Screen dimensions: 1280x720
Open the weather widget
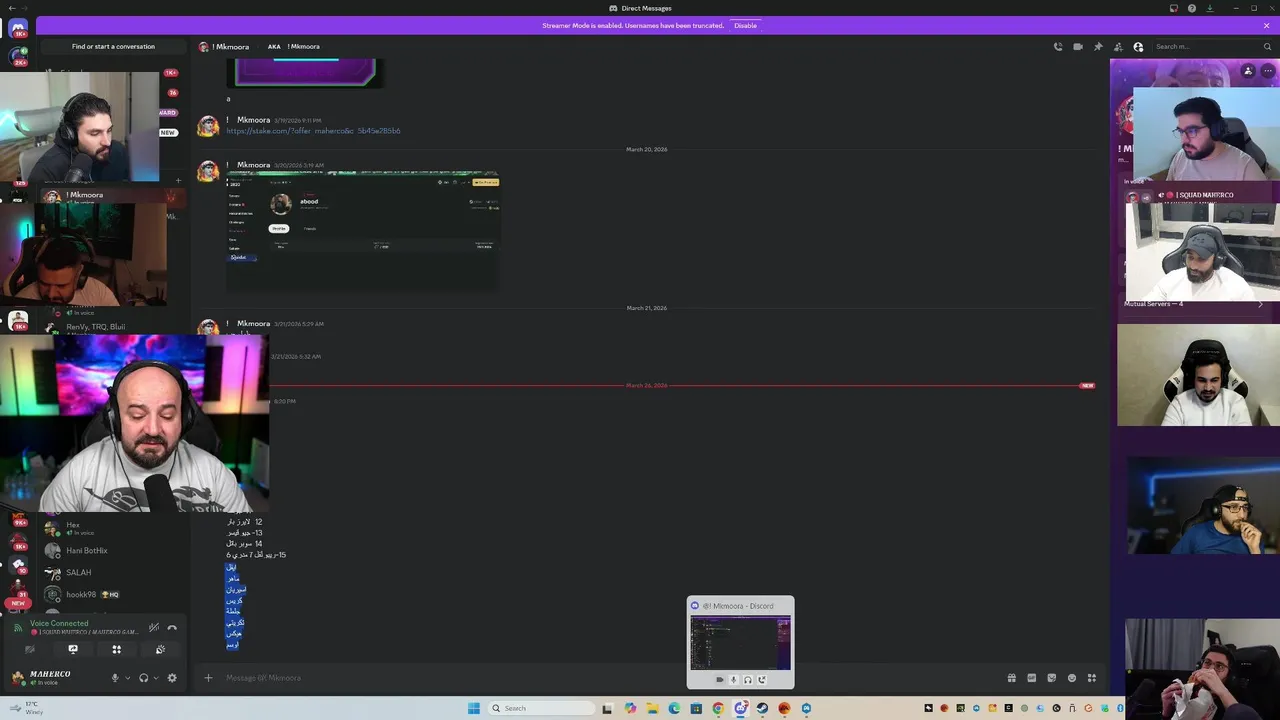[25, 708]
